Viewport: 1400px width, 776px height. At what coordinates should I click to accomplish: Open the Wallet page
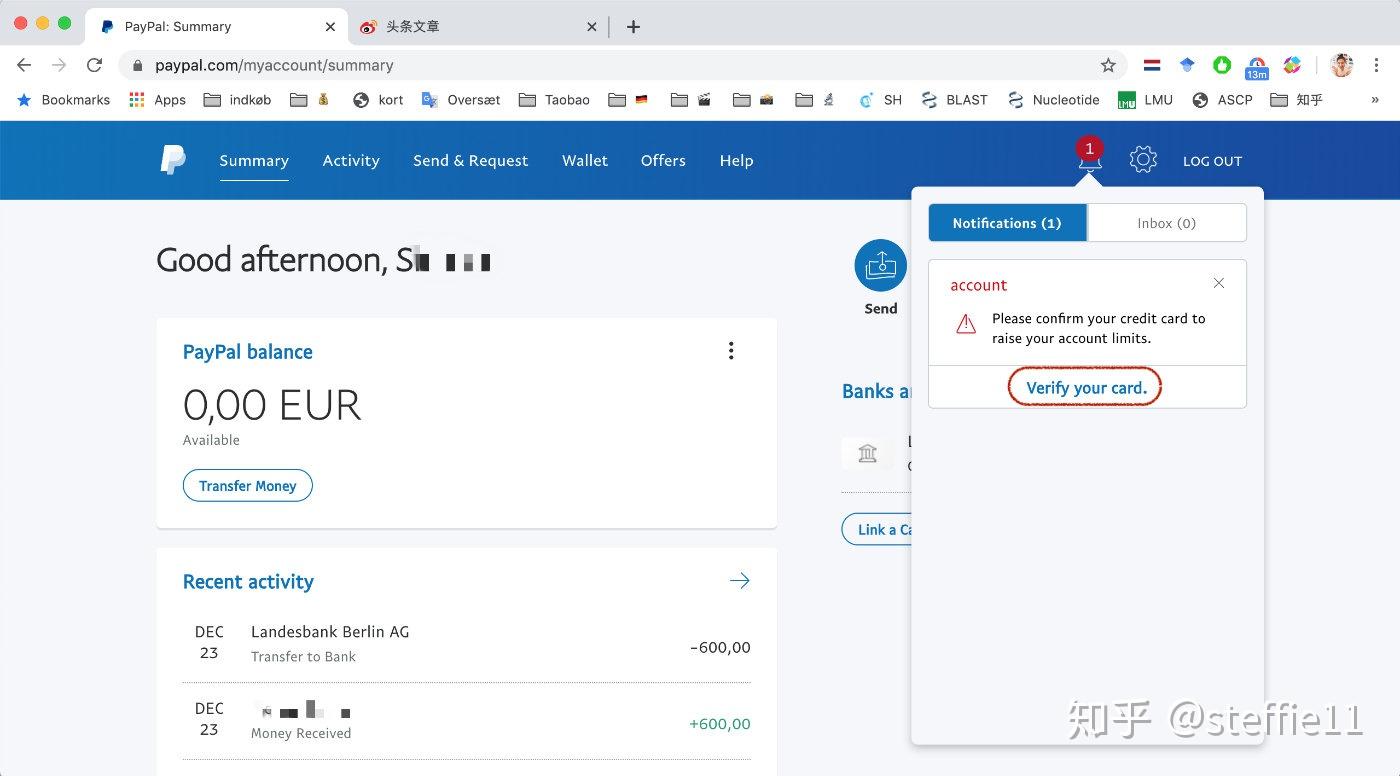585,161
